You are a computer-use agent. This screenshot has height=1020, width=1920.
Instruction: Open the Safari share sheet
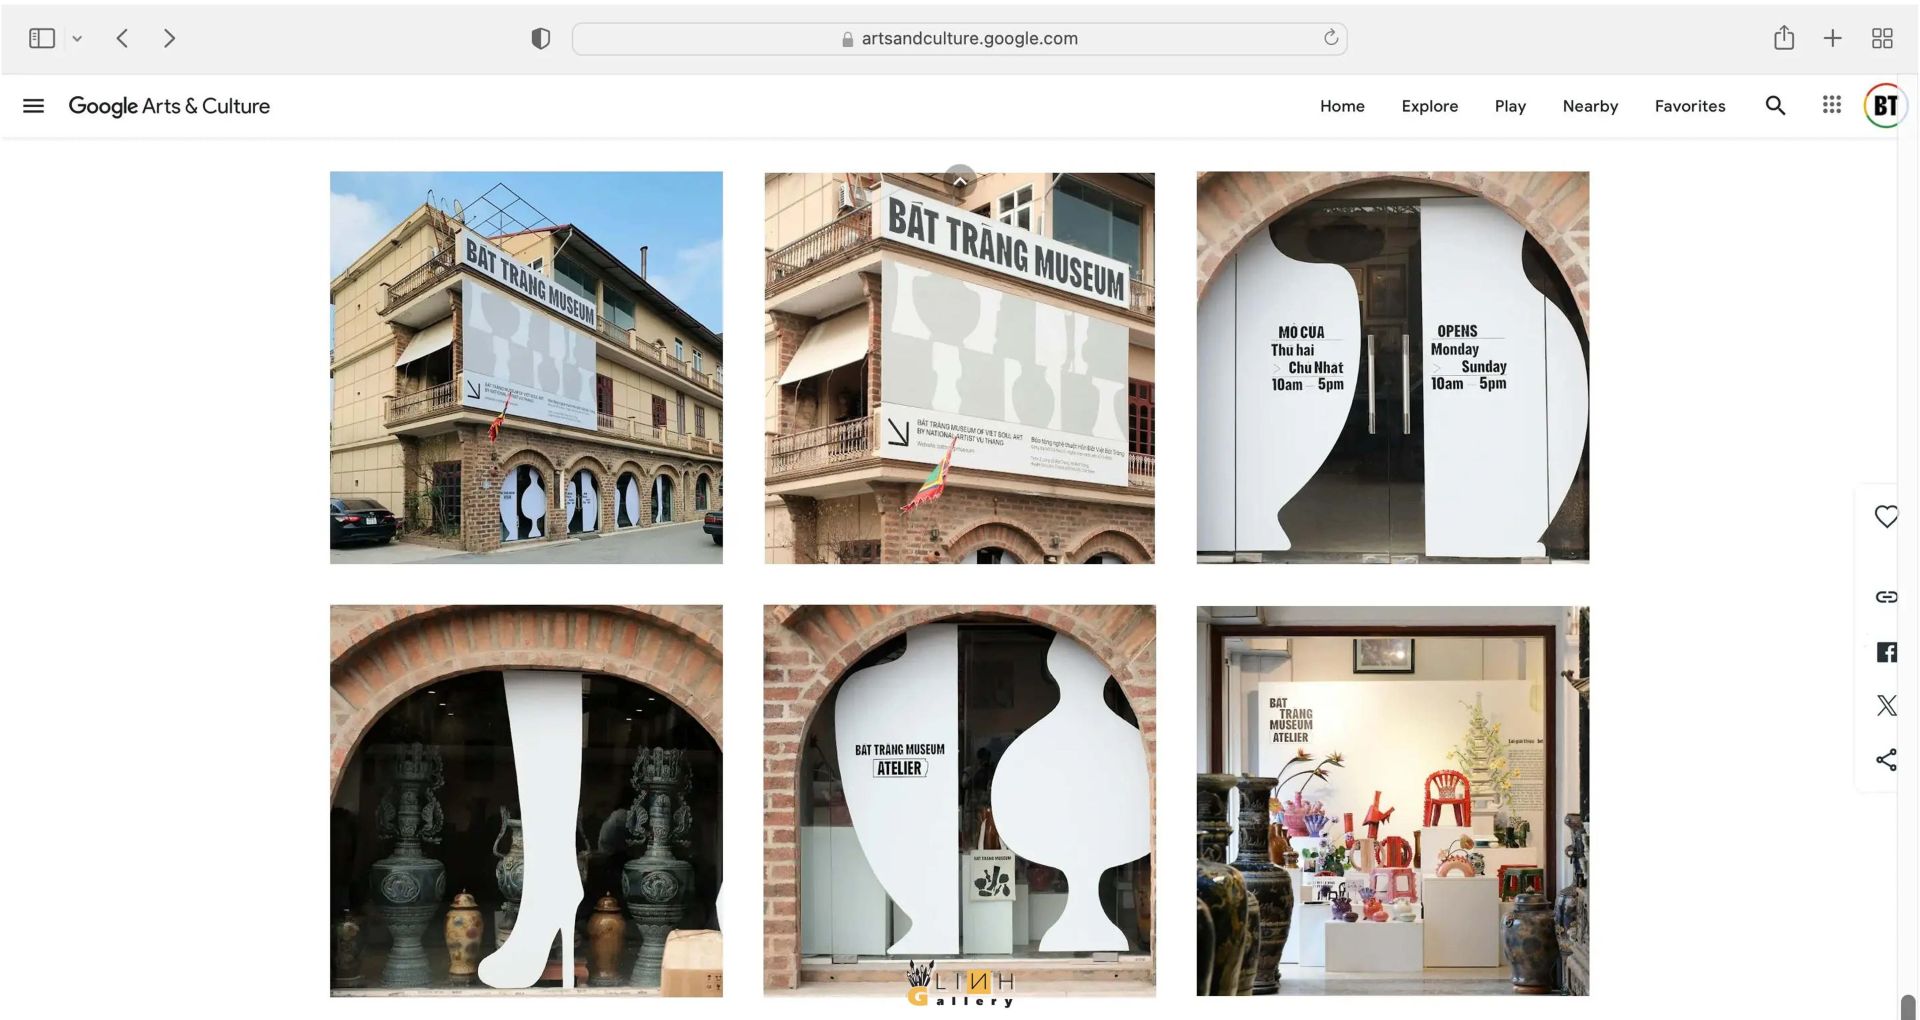1784,38
